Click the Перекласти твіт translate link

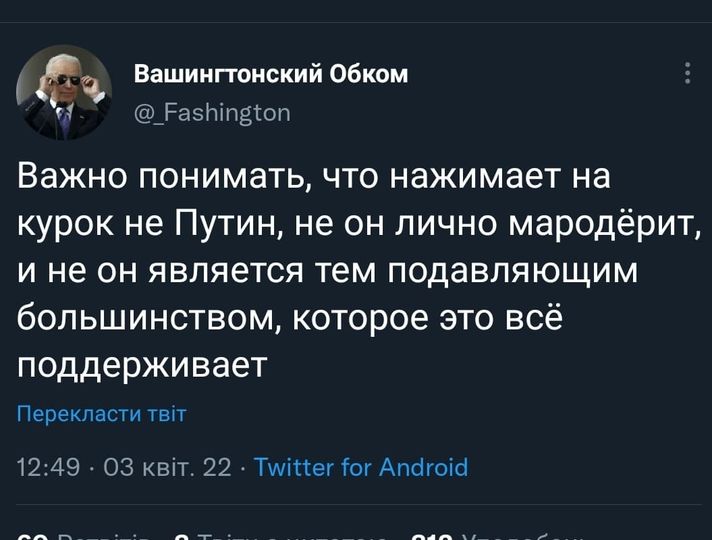102,414
